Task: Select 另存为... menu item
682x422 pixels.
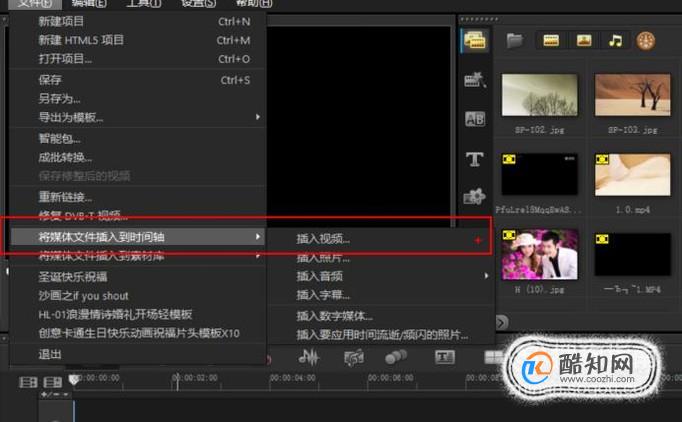Action: tap(138, 99)
